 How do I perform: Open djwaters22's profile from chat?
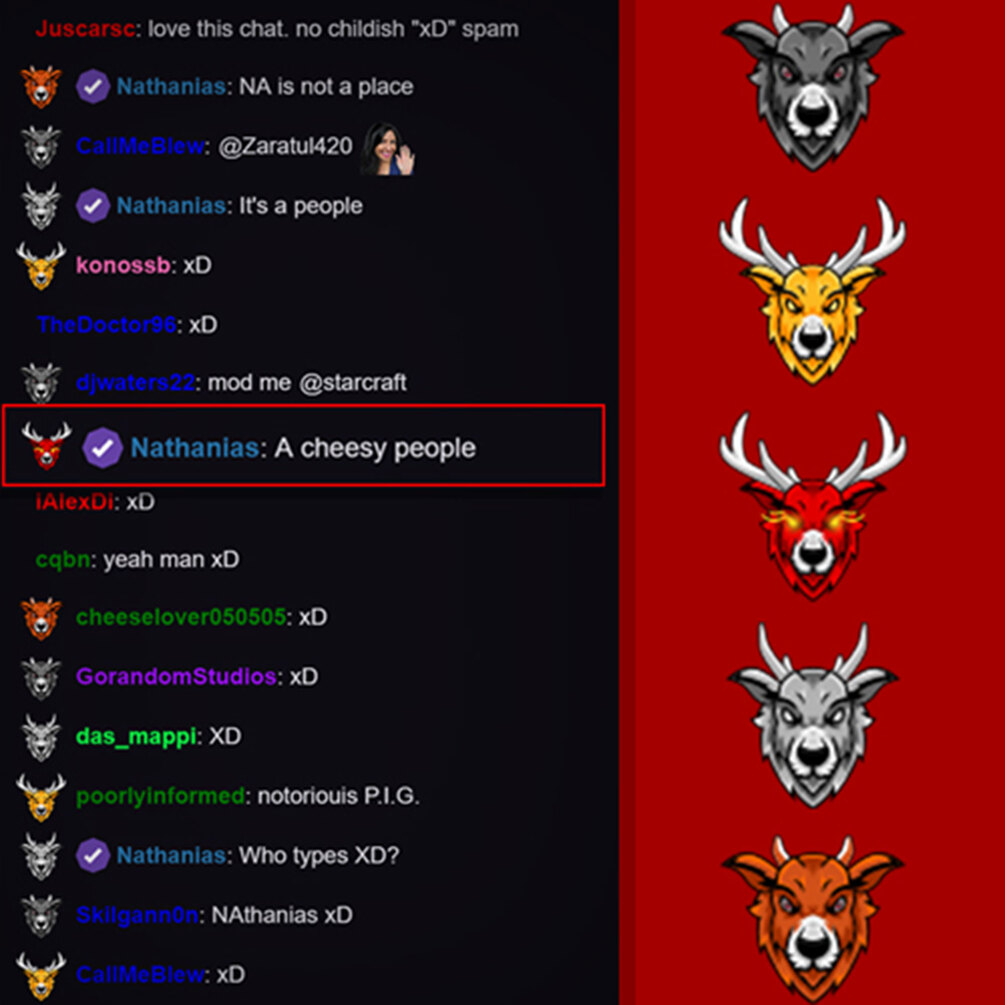(135, 383)
